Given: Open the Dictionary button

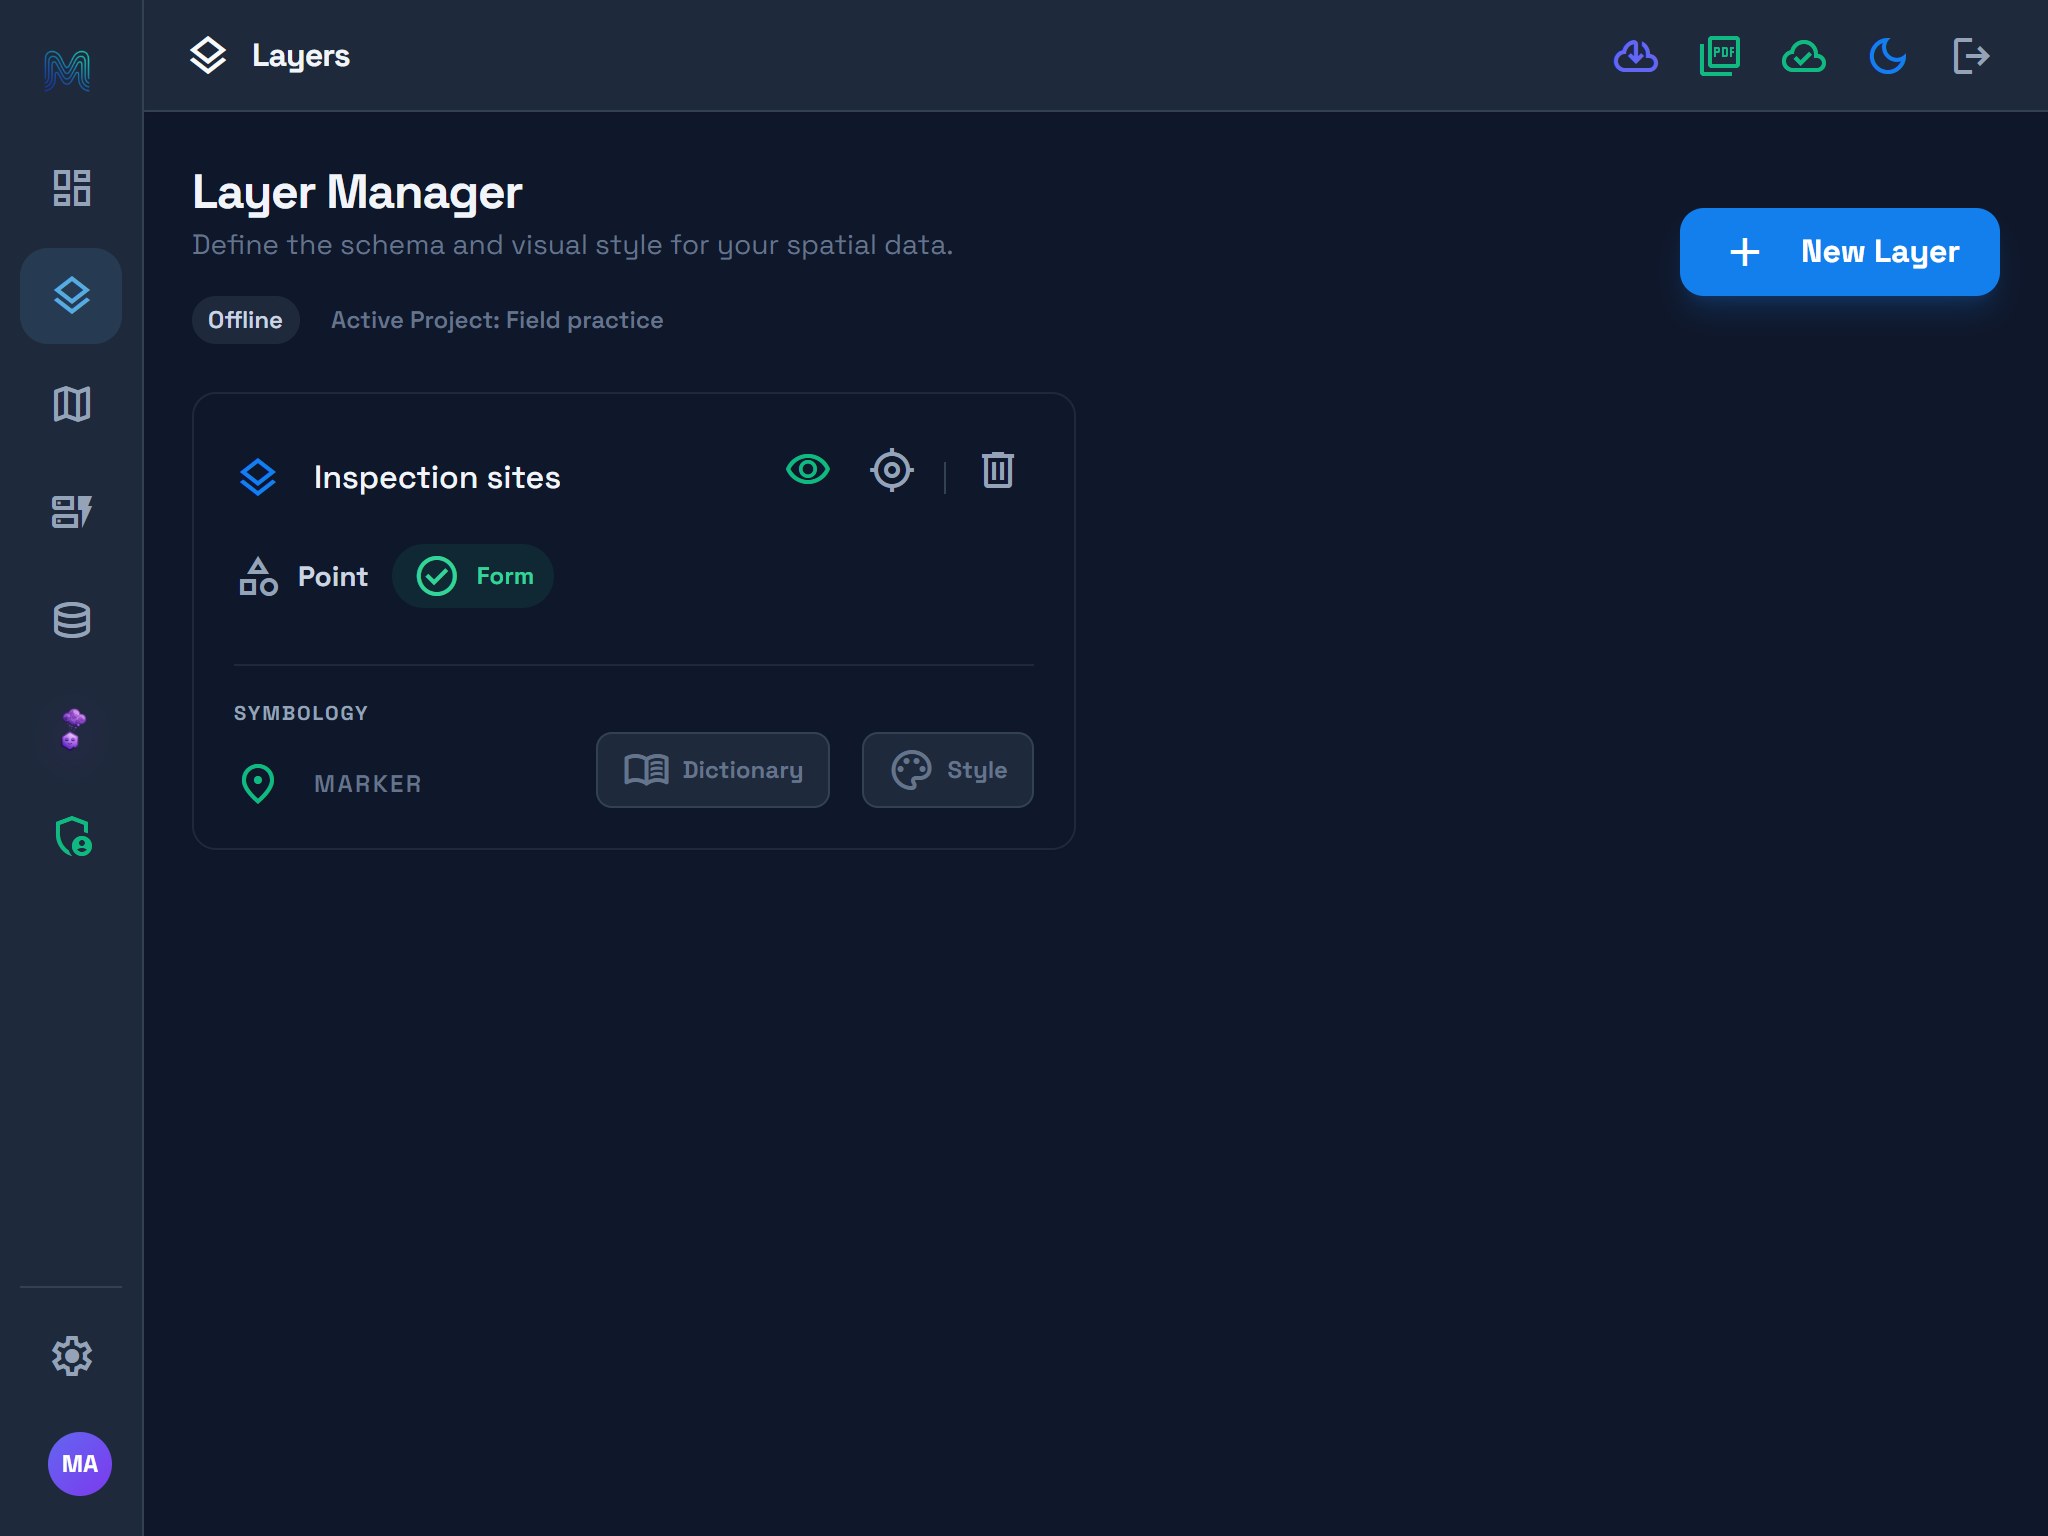Looking at the screenshot, I should 713,770.
